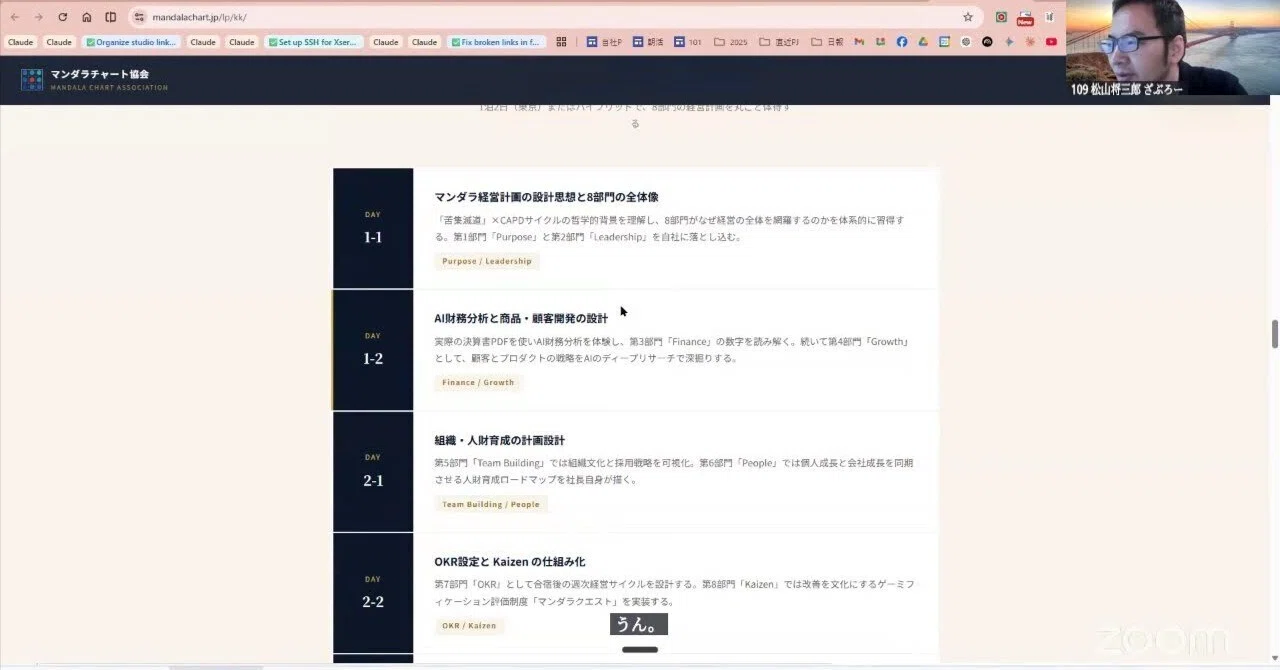Bookmark this page with the star

coord(967,17)
